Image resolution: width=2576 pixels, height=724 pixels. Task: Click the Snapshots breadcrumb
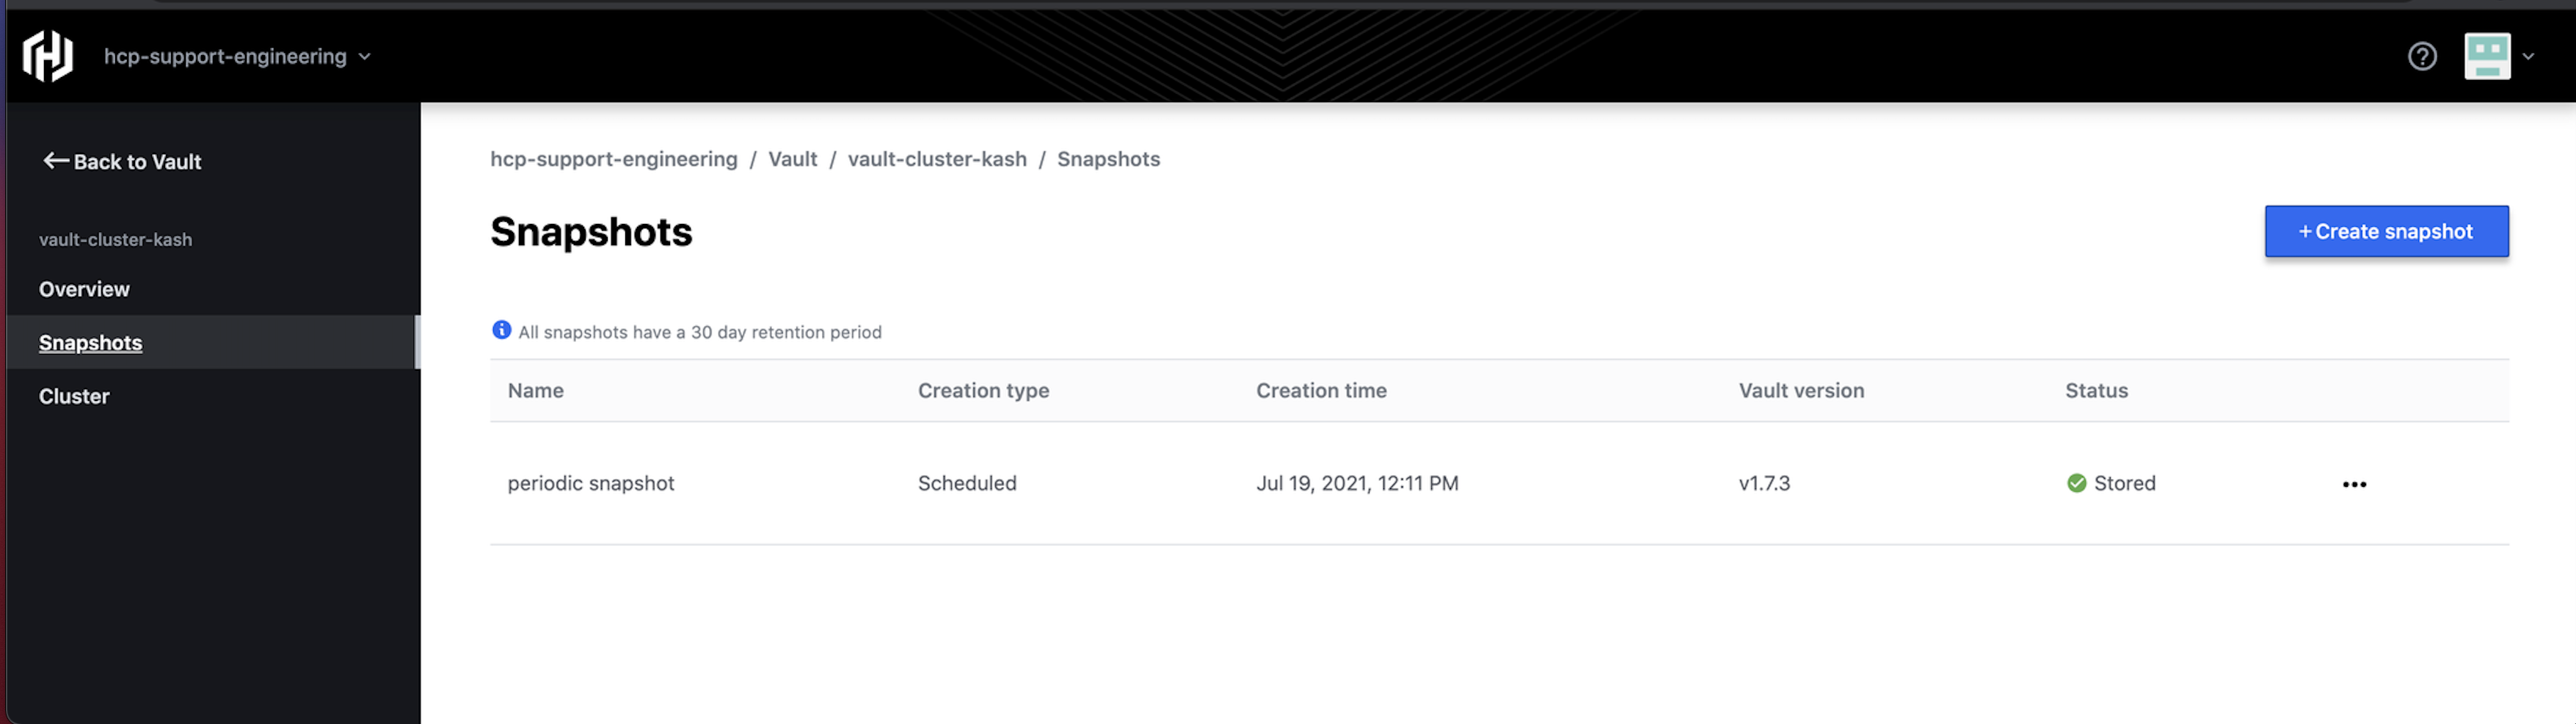click(x=1108, y=159)
